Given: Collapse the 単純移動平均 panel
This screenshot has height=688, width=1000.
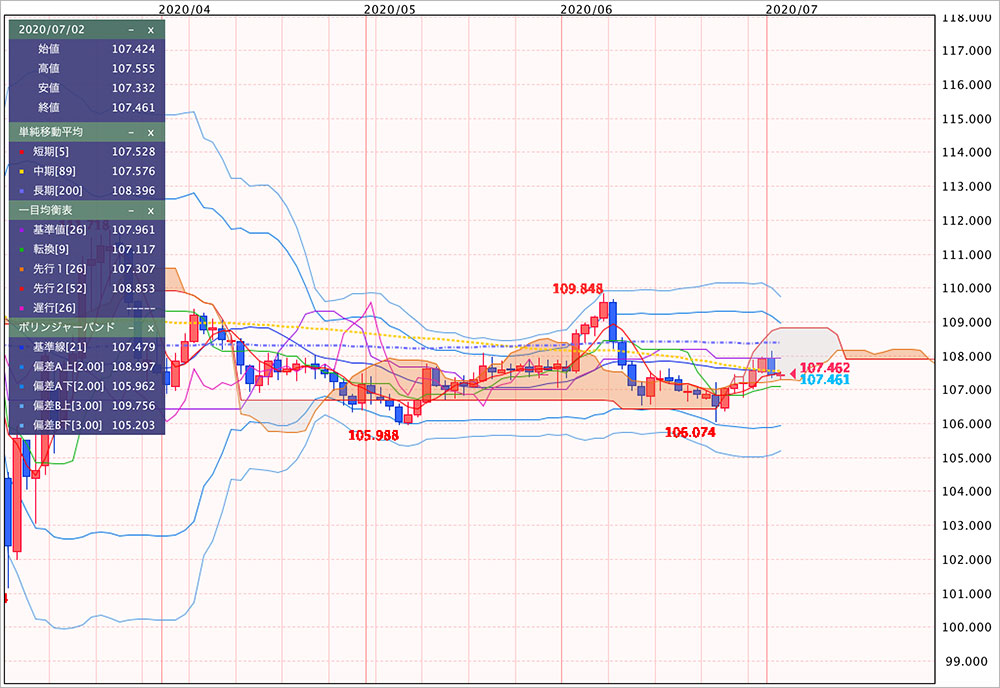Looking at the screenshot, I should pos(131,132).
